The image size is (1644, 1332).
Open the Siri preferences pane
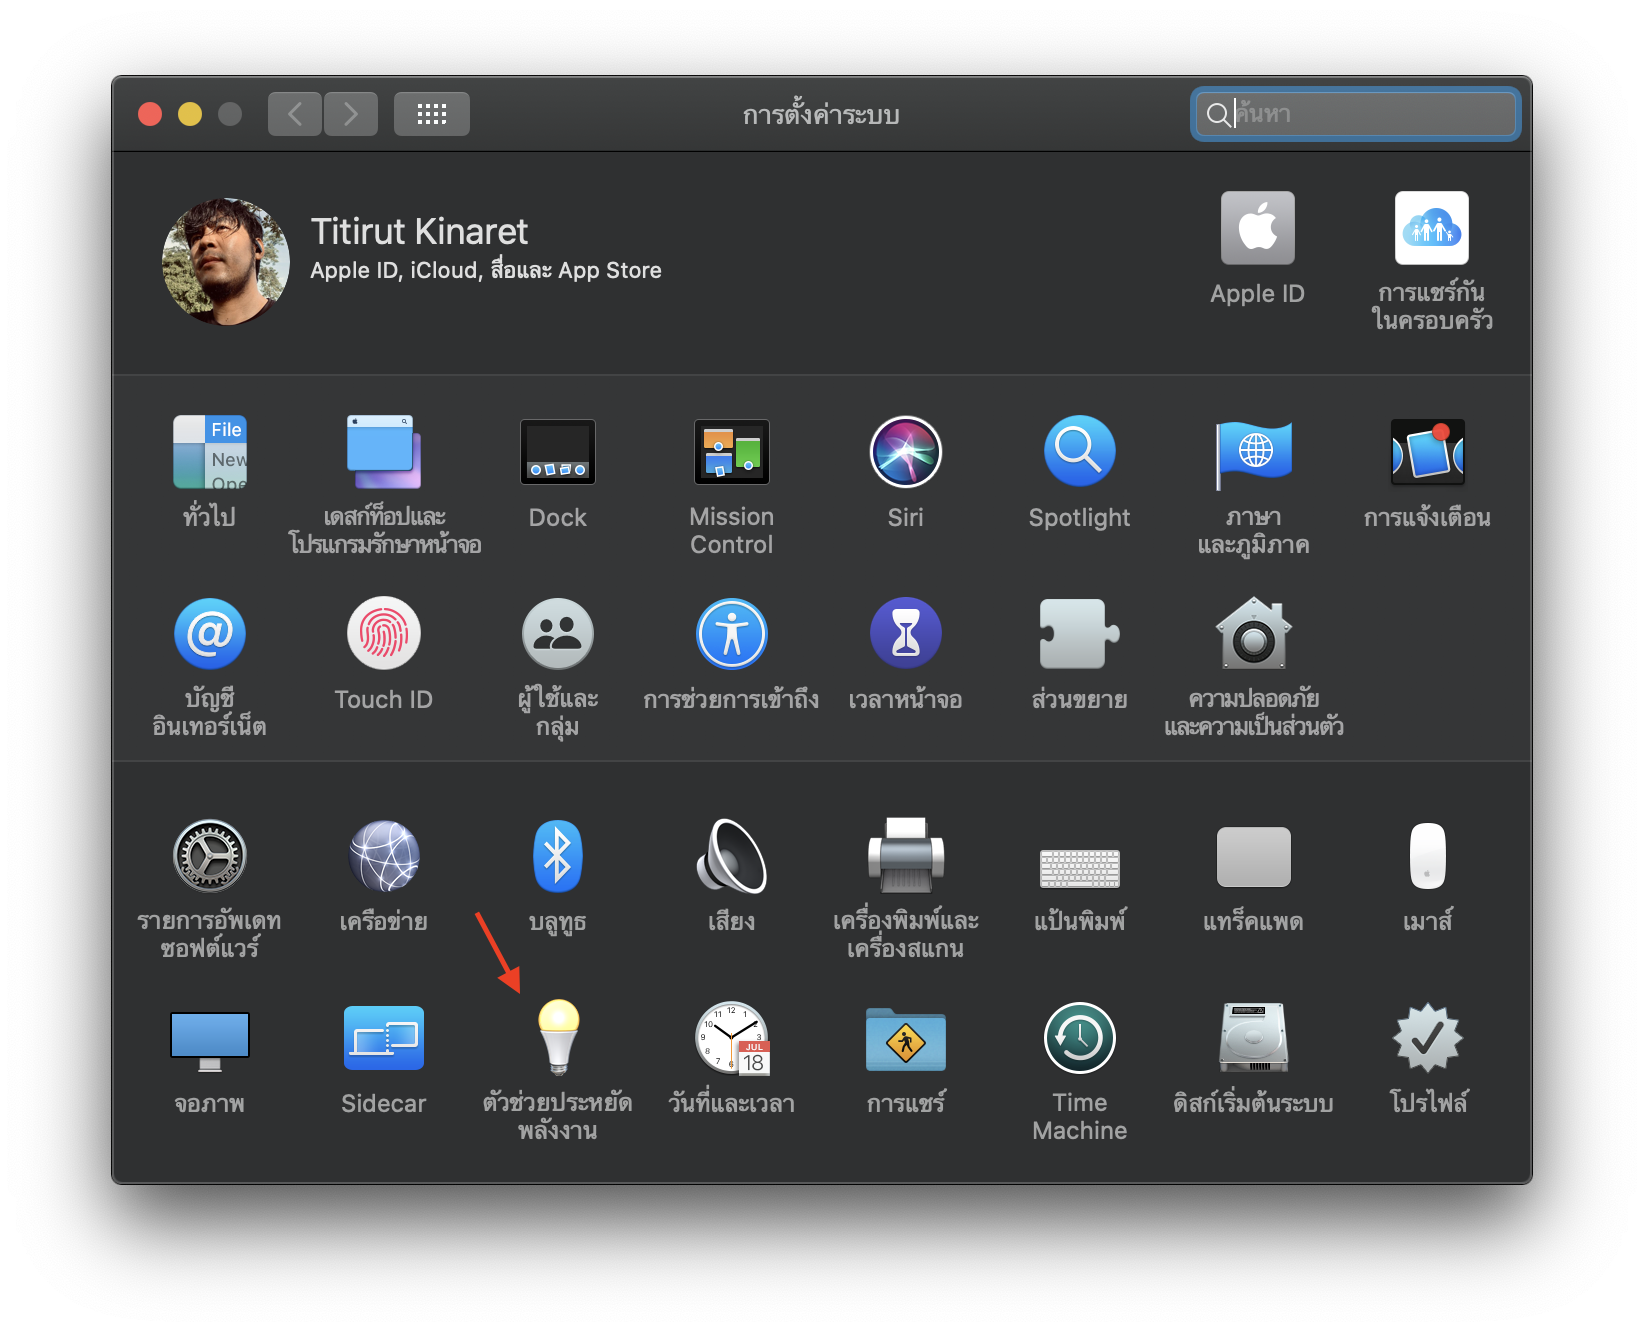(x=905, y=452)
